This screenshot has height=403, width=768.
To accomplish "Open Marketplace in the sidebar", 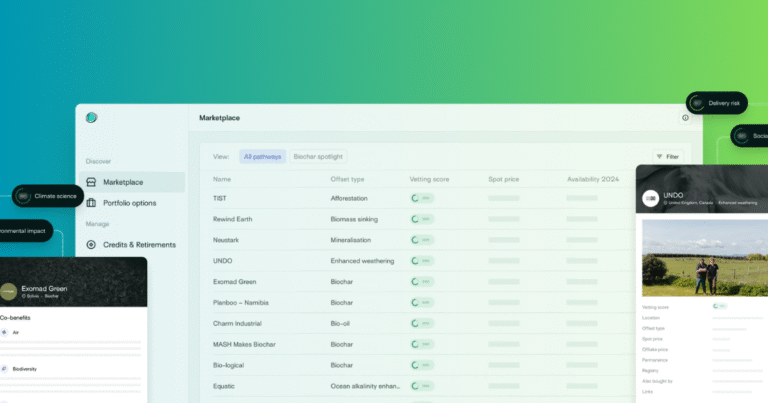I will (x=132, y=182).
